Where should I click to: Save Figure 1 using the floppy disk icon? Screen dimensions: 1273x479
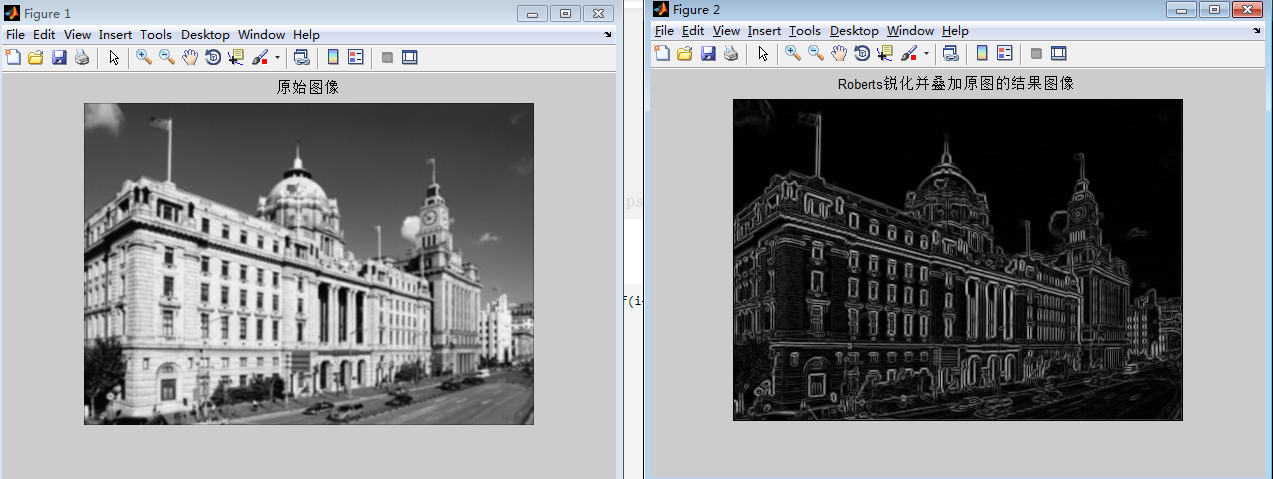click(x=59, y=58)
